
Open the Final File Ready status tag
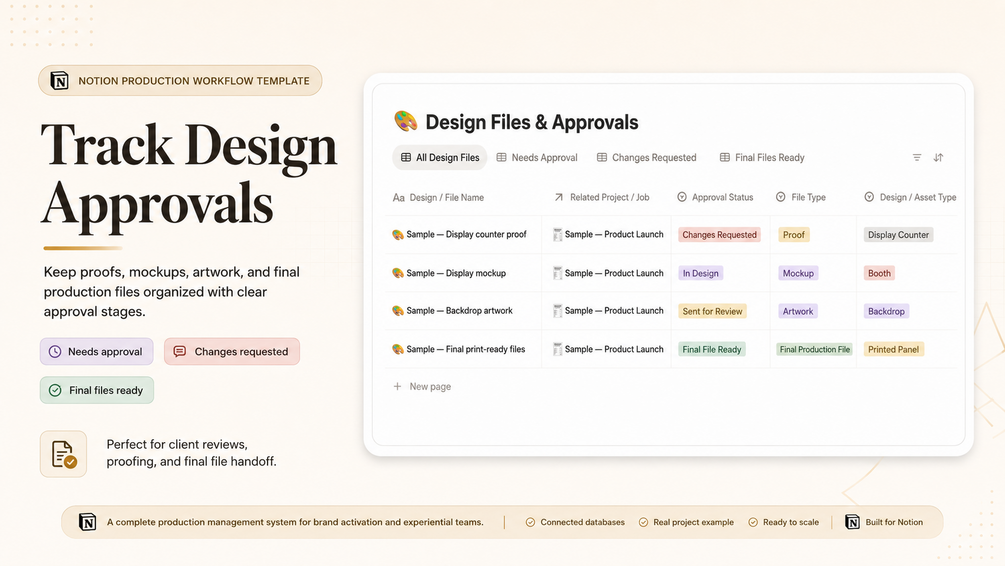[x=711, y=349]
